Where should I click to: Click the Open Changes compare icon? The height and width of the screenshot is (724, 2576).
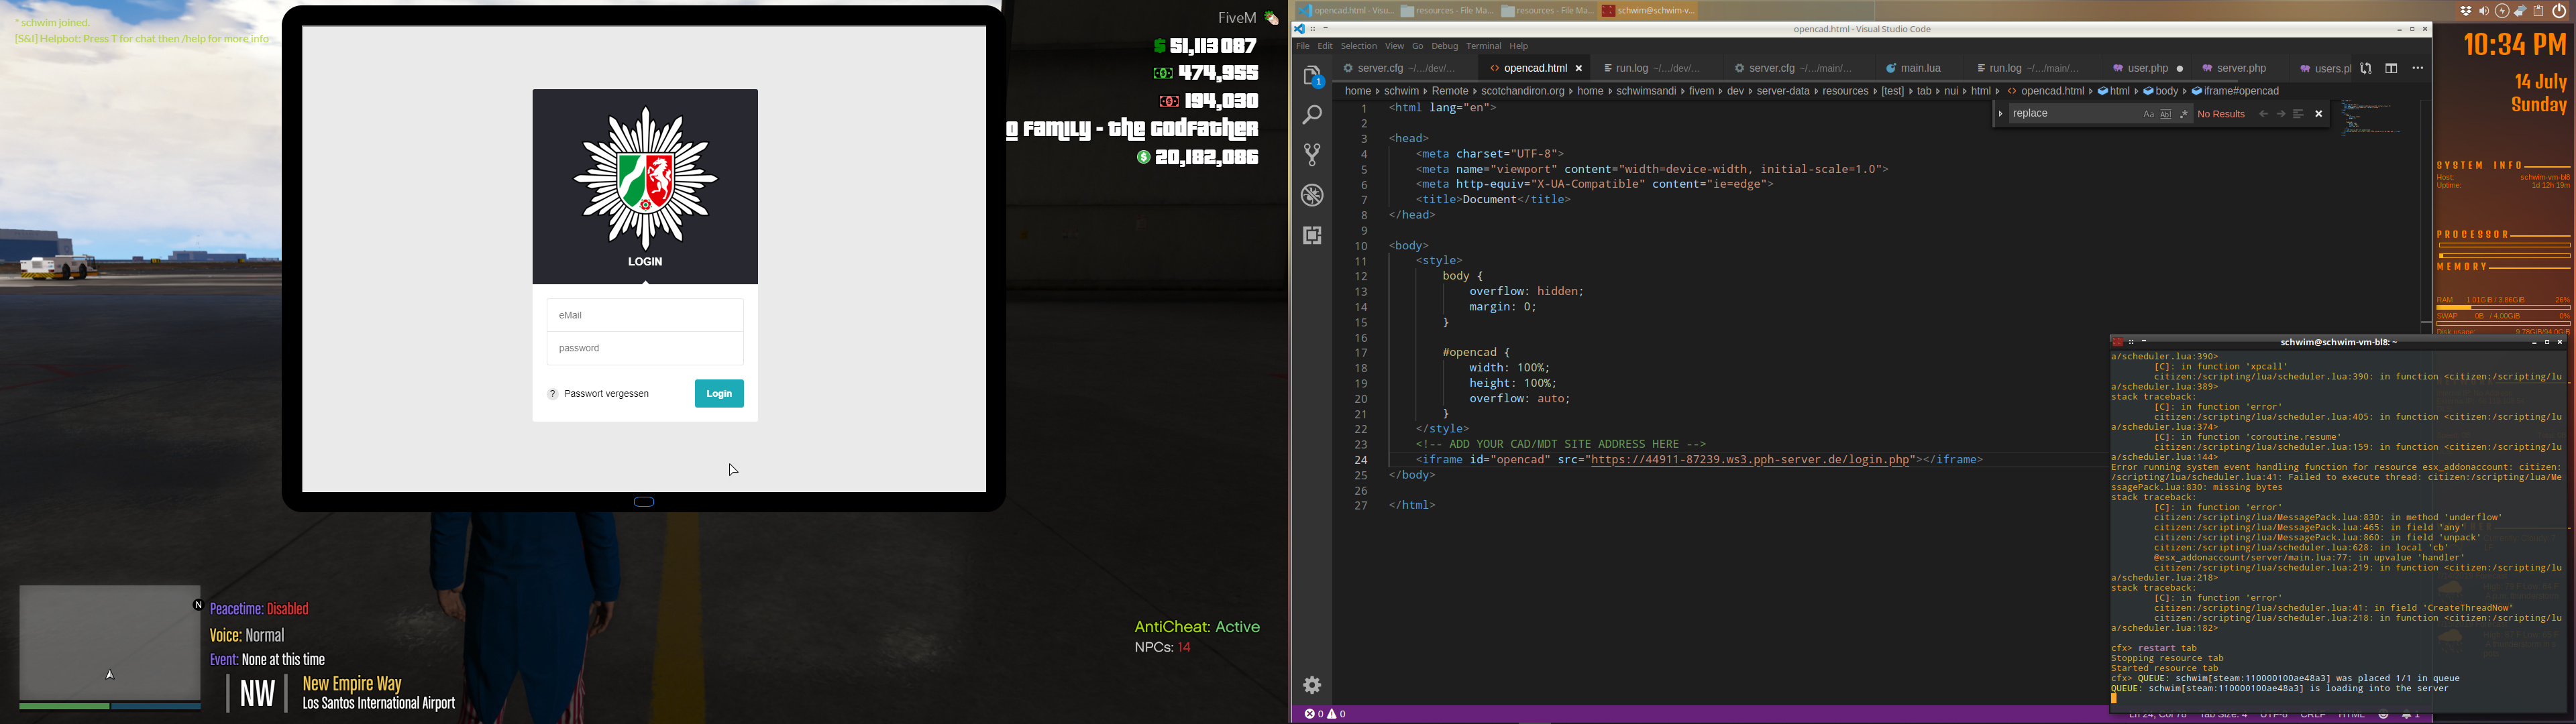pyautogui.click(x=2366, y=68)
